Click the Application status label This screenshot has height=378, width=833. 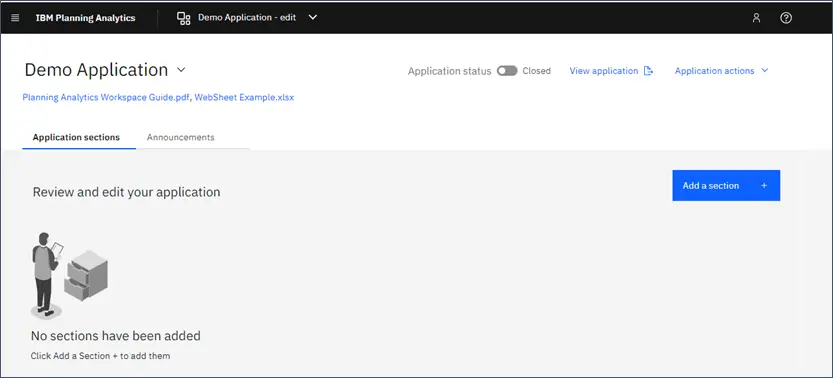[449, 71]
